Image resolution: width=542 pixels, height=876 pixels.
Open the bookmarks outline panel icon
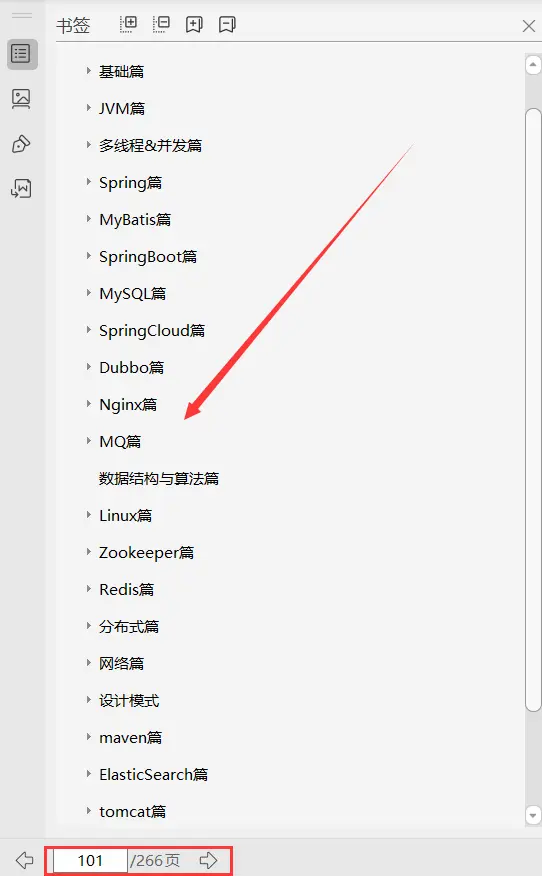(x=21, y=54)
